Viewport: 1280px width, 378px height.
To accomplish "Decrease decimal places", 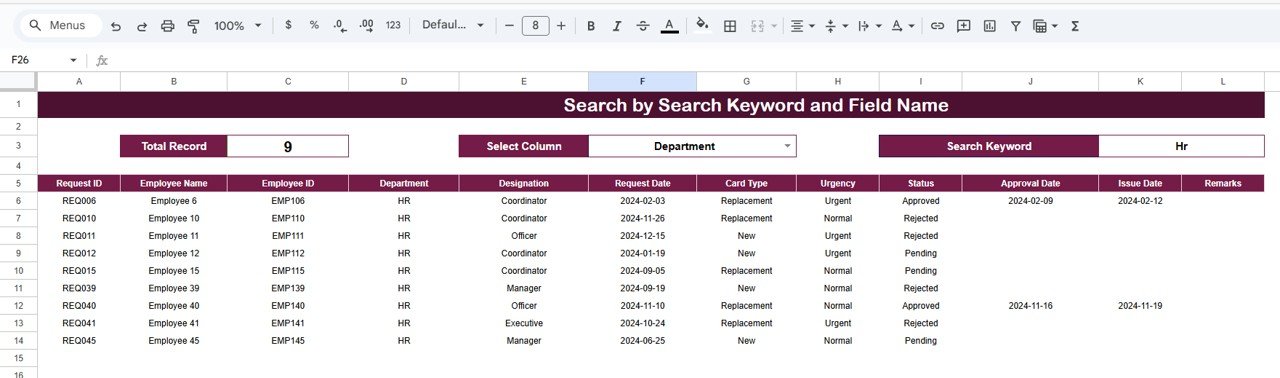I will click(340, 25).
